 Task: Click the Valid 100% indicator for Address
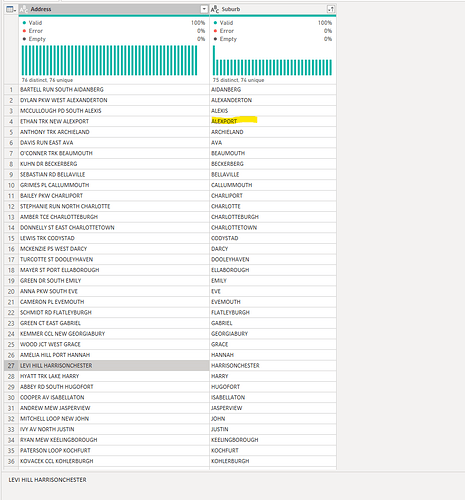click(114, 23)
